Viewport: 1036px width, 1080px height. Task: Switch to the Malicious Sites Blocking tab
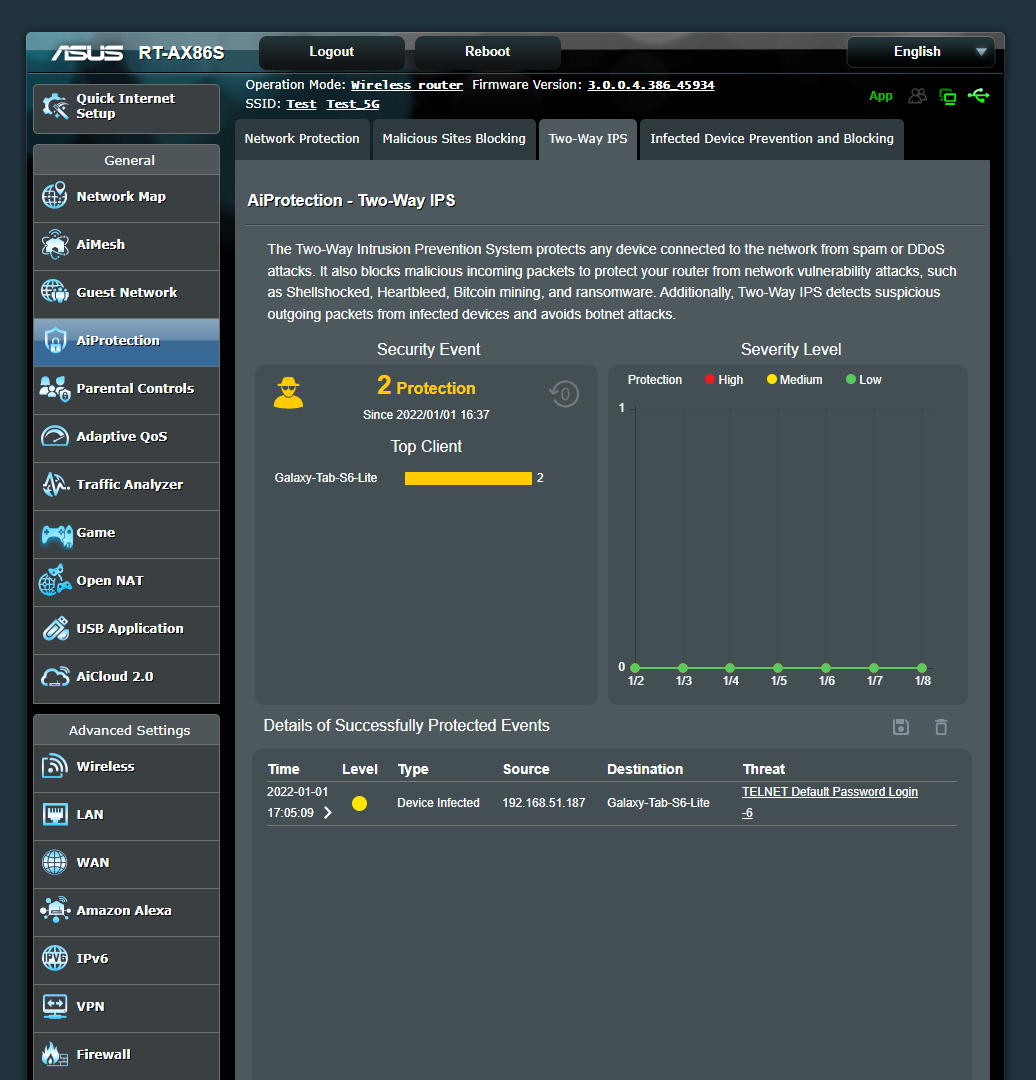click(453, 139)
